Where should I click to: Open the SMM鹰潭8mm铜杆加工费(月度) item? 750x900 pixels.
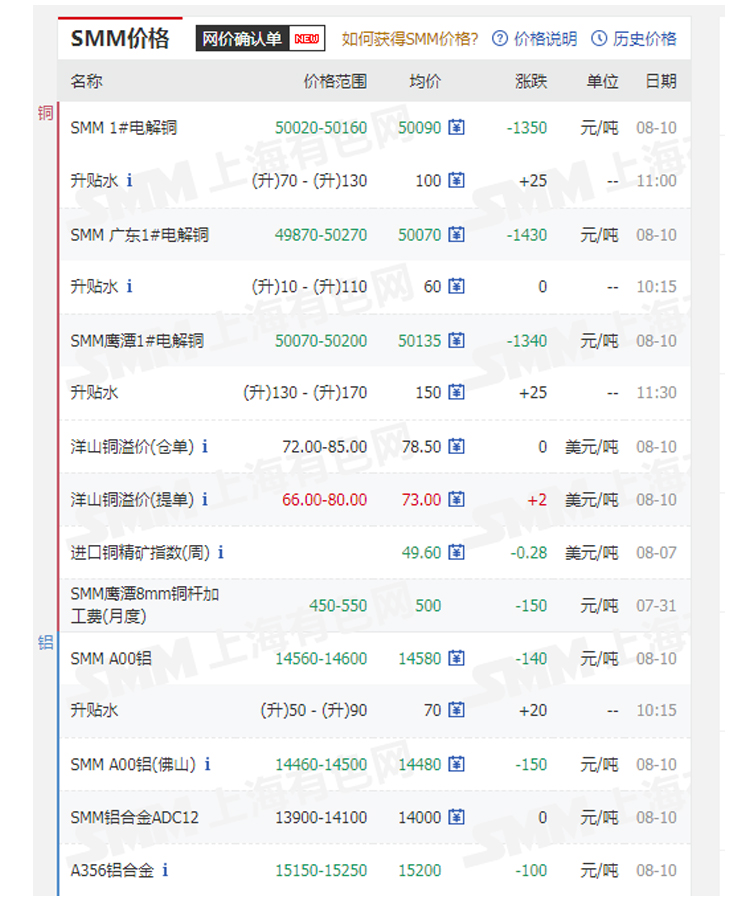[145, 605]
